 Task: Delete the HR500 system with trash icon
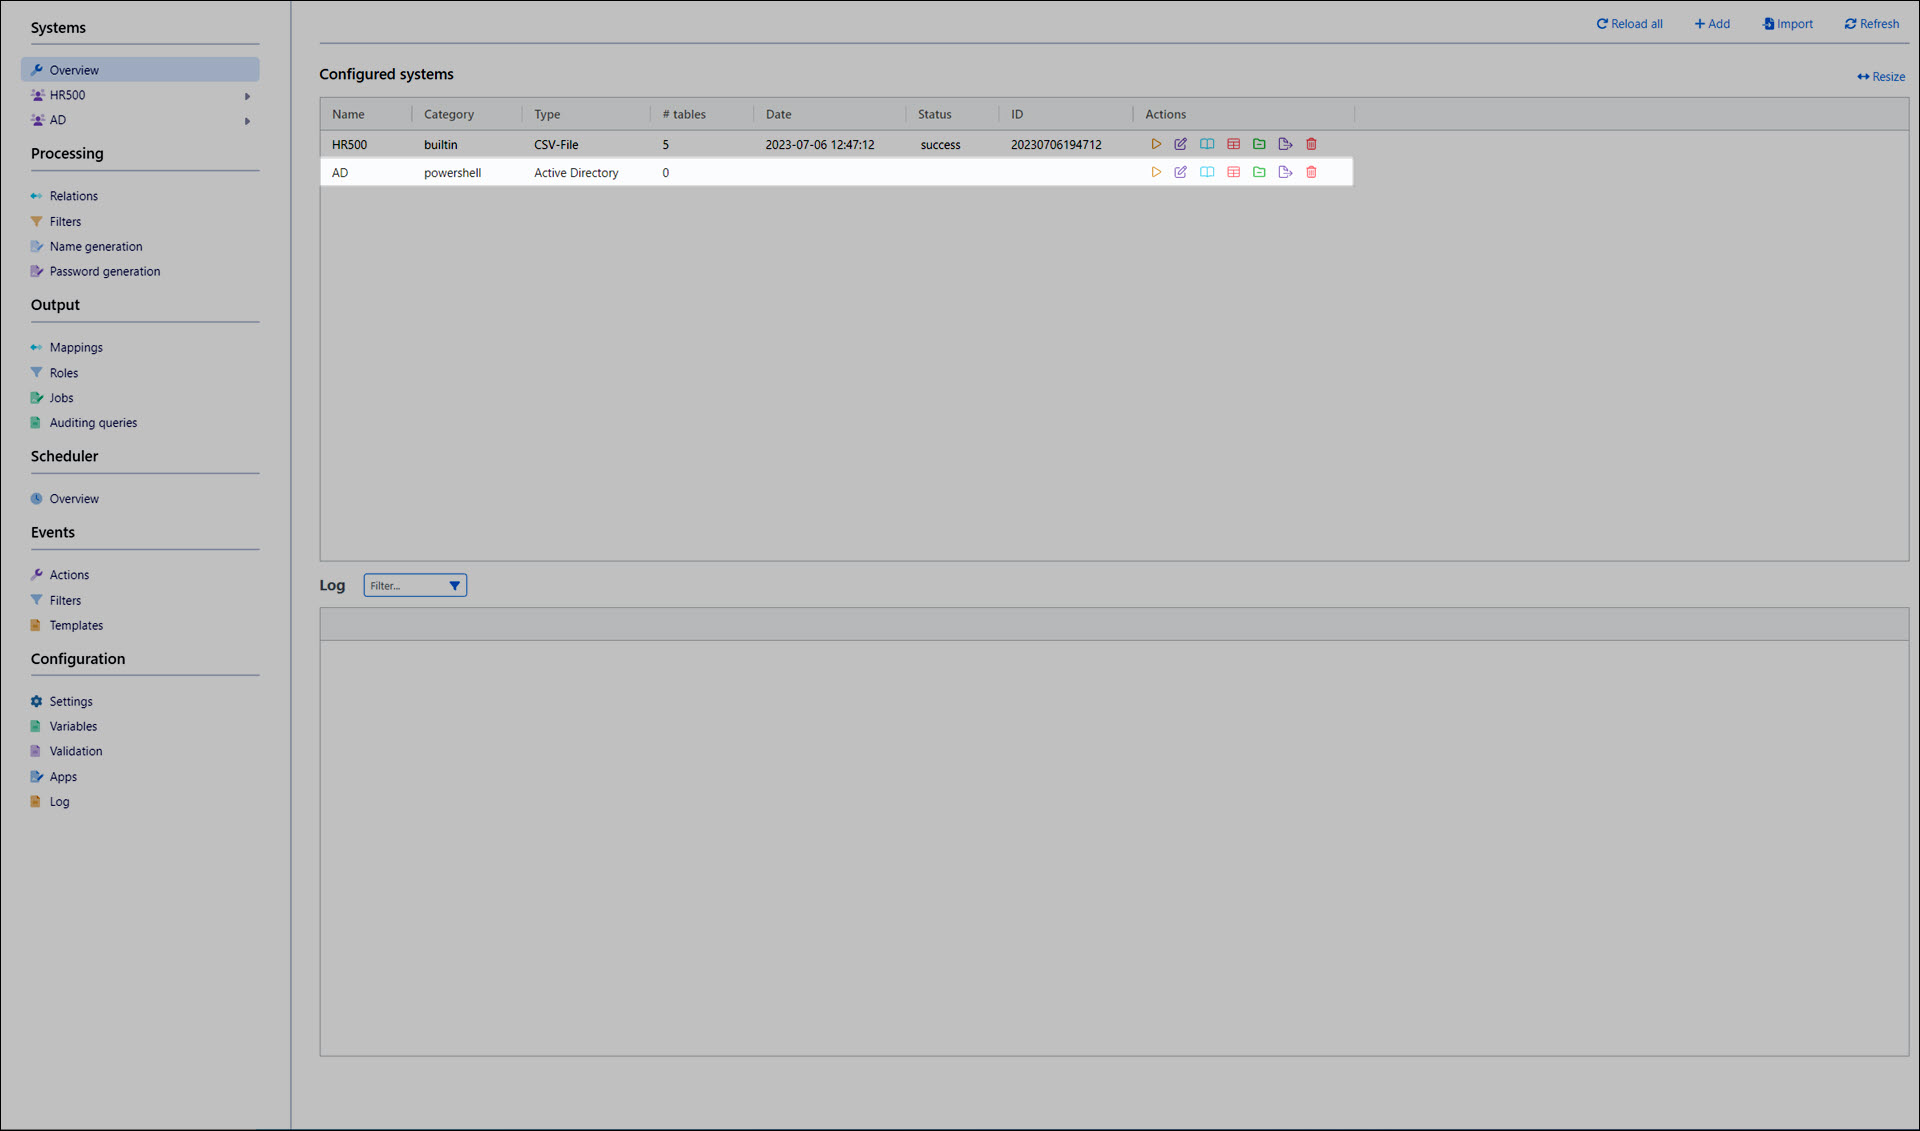(x=1311, y=144)
